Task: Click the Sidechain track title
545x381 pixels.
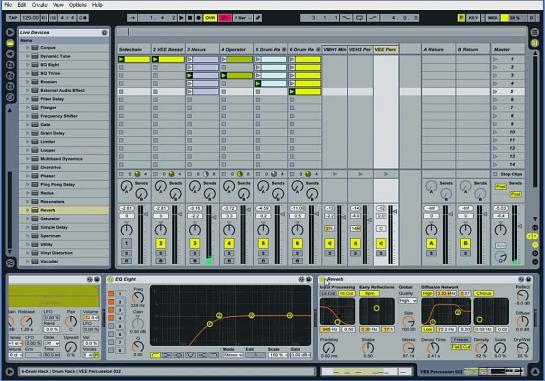Action: point(133,50)
